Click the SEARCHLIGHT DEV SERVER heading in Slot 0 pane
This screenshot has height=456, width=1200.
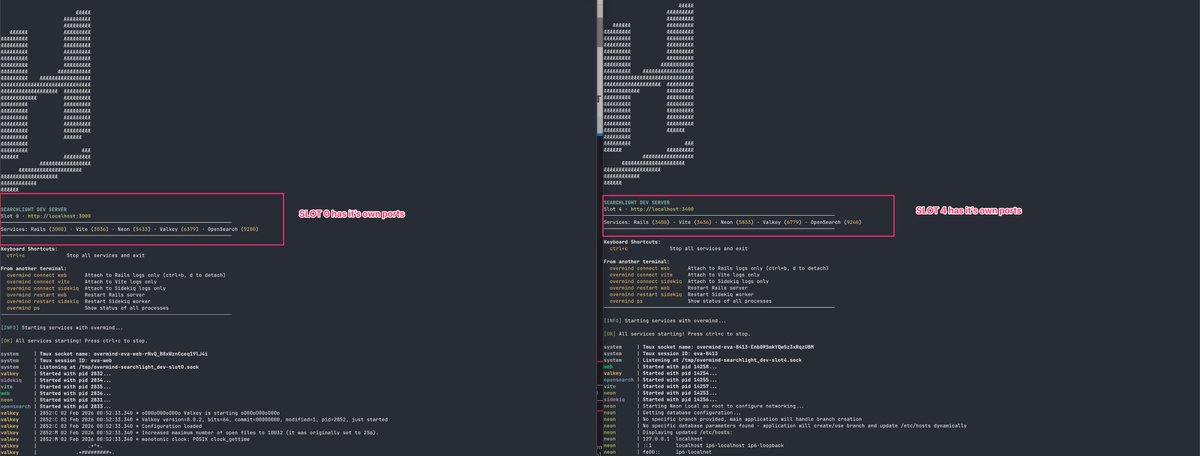click(33, 209)
